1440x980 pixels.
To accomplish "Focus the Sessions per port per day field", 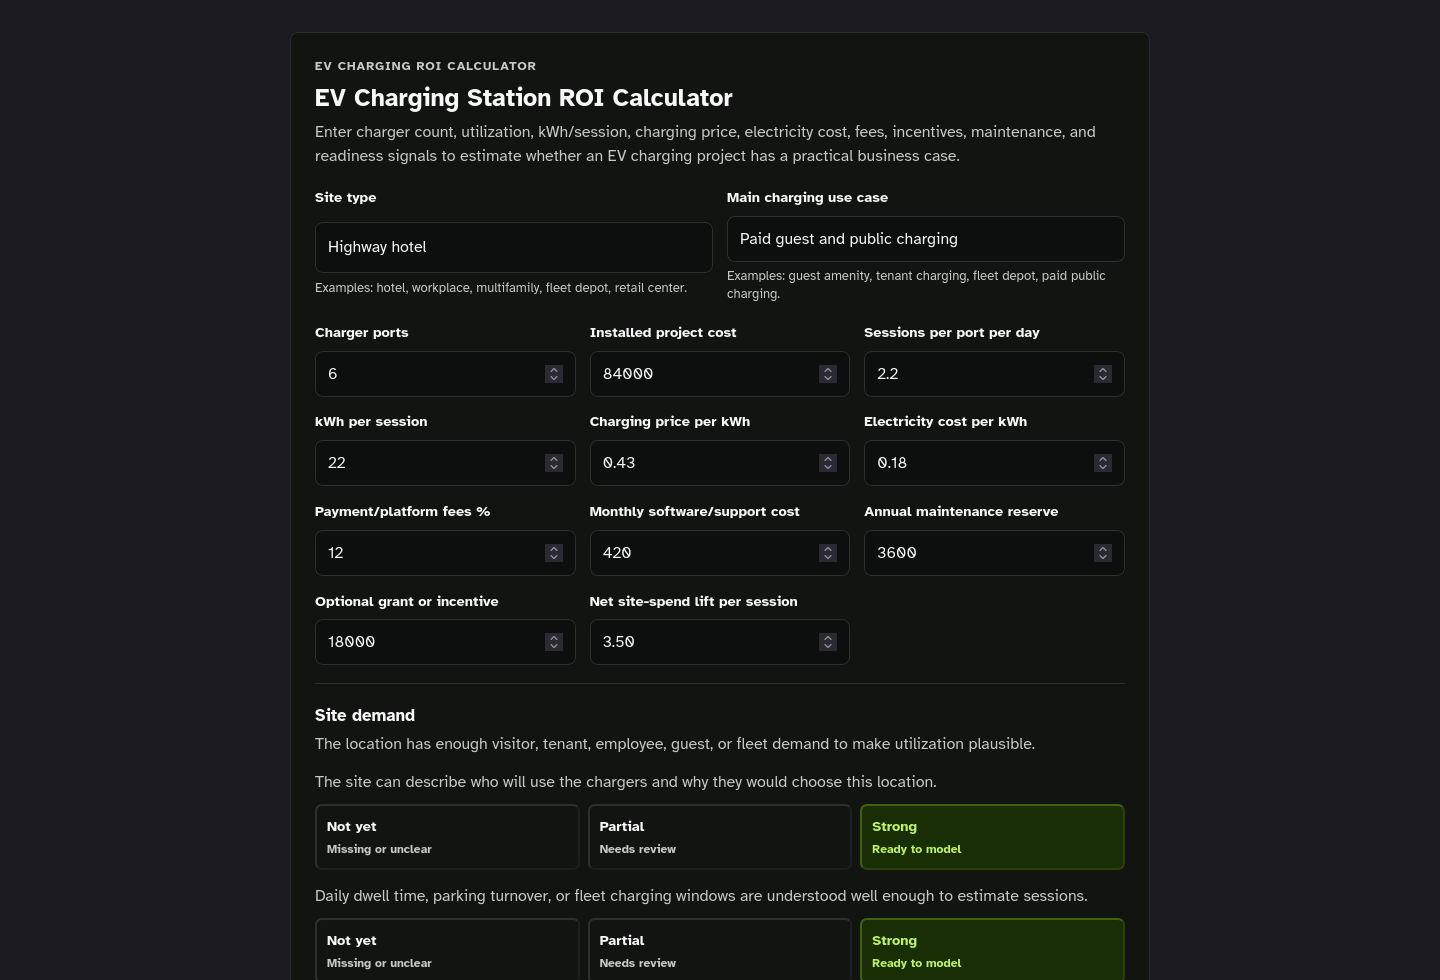I will (994, 374).
